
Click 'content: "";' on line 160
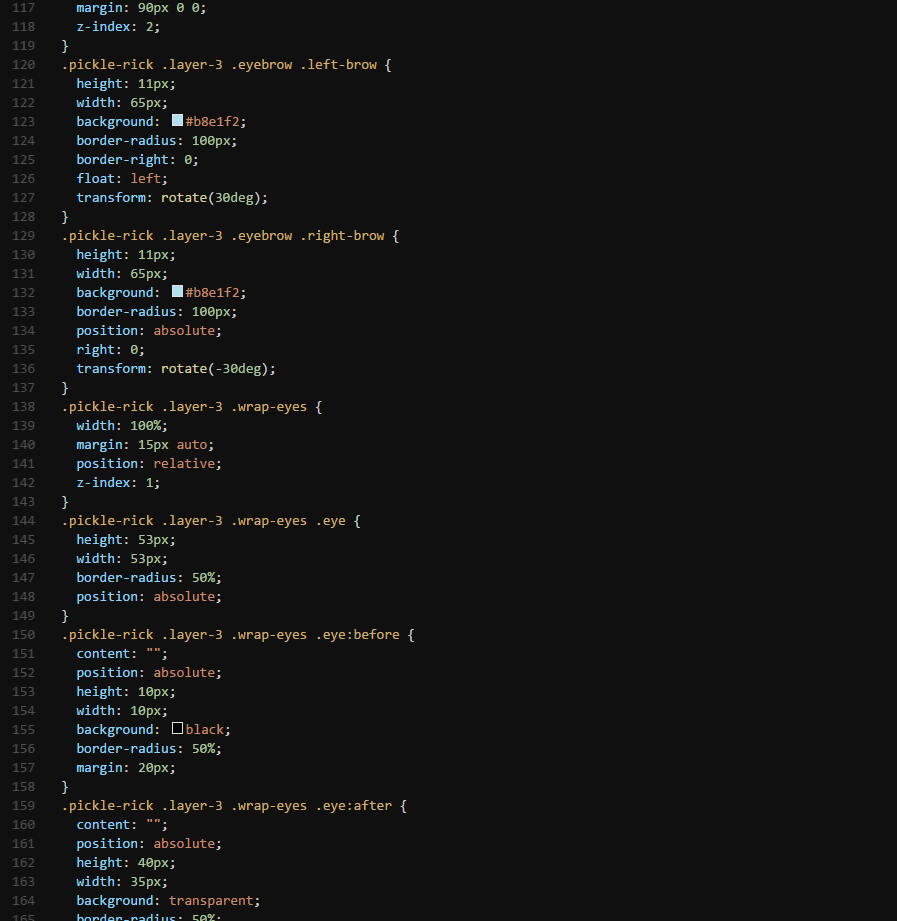(122, 825)
